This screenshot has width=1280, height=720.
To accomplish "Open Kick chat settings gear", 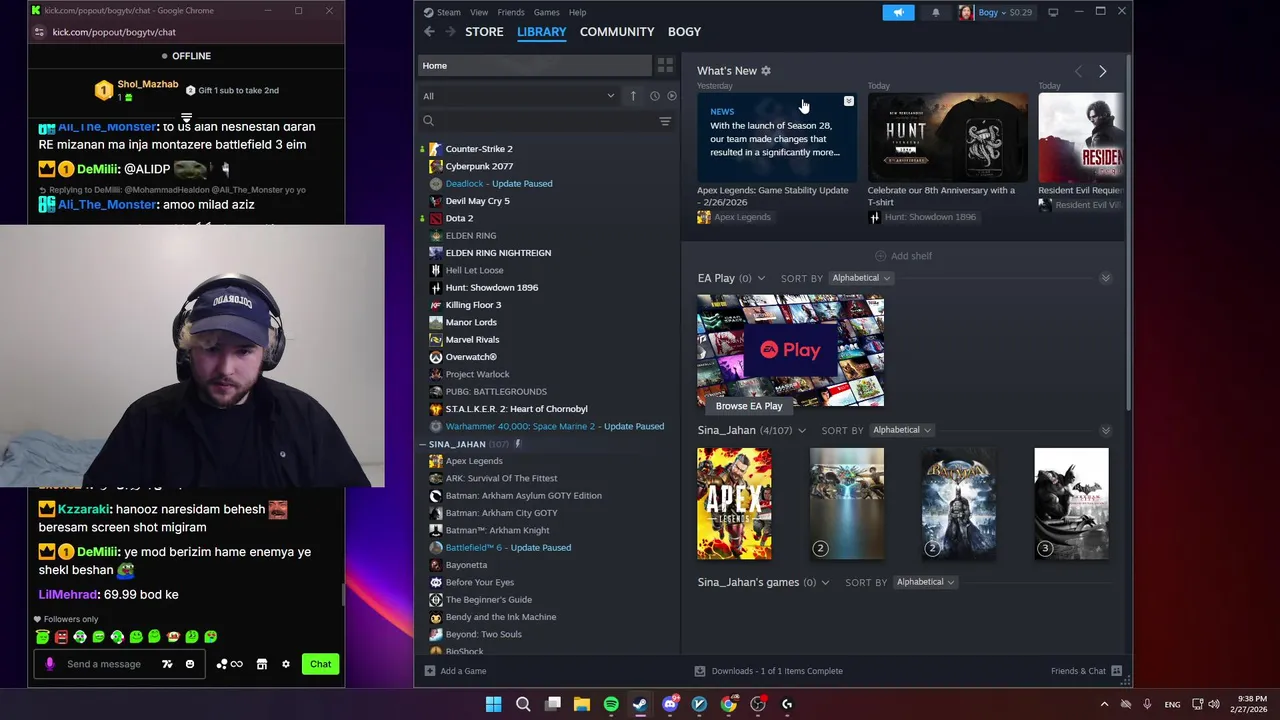I will point(286,664).
